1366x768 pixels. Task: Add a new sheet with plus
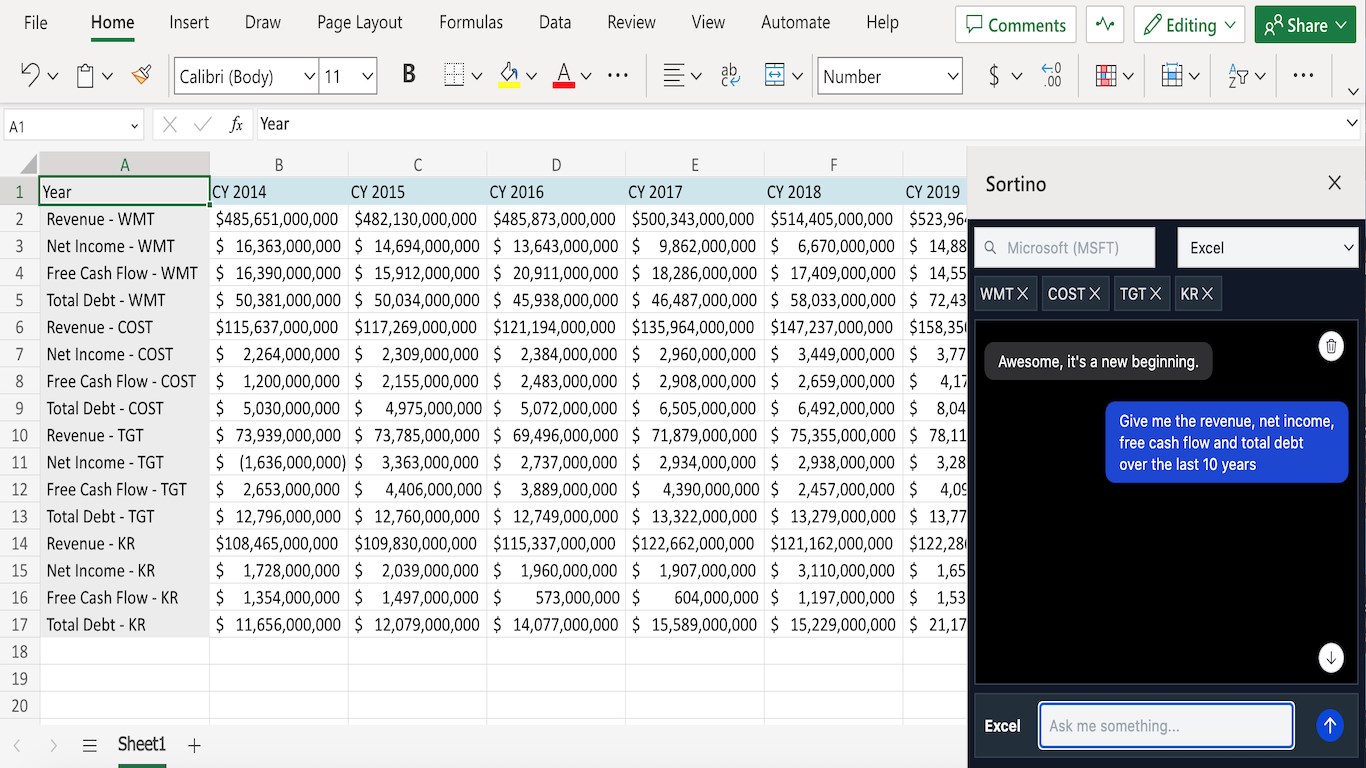pos(194,745)
